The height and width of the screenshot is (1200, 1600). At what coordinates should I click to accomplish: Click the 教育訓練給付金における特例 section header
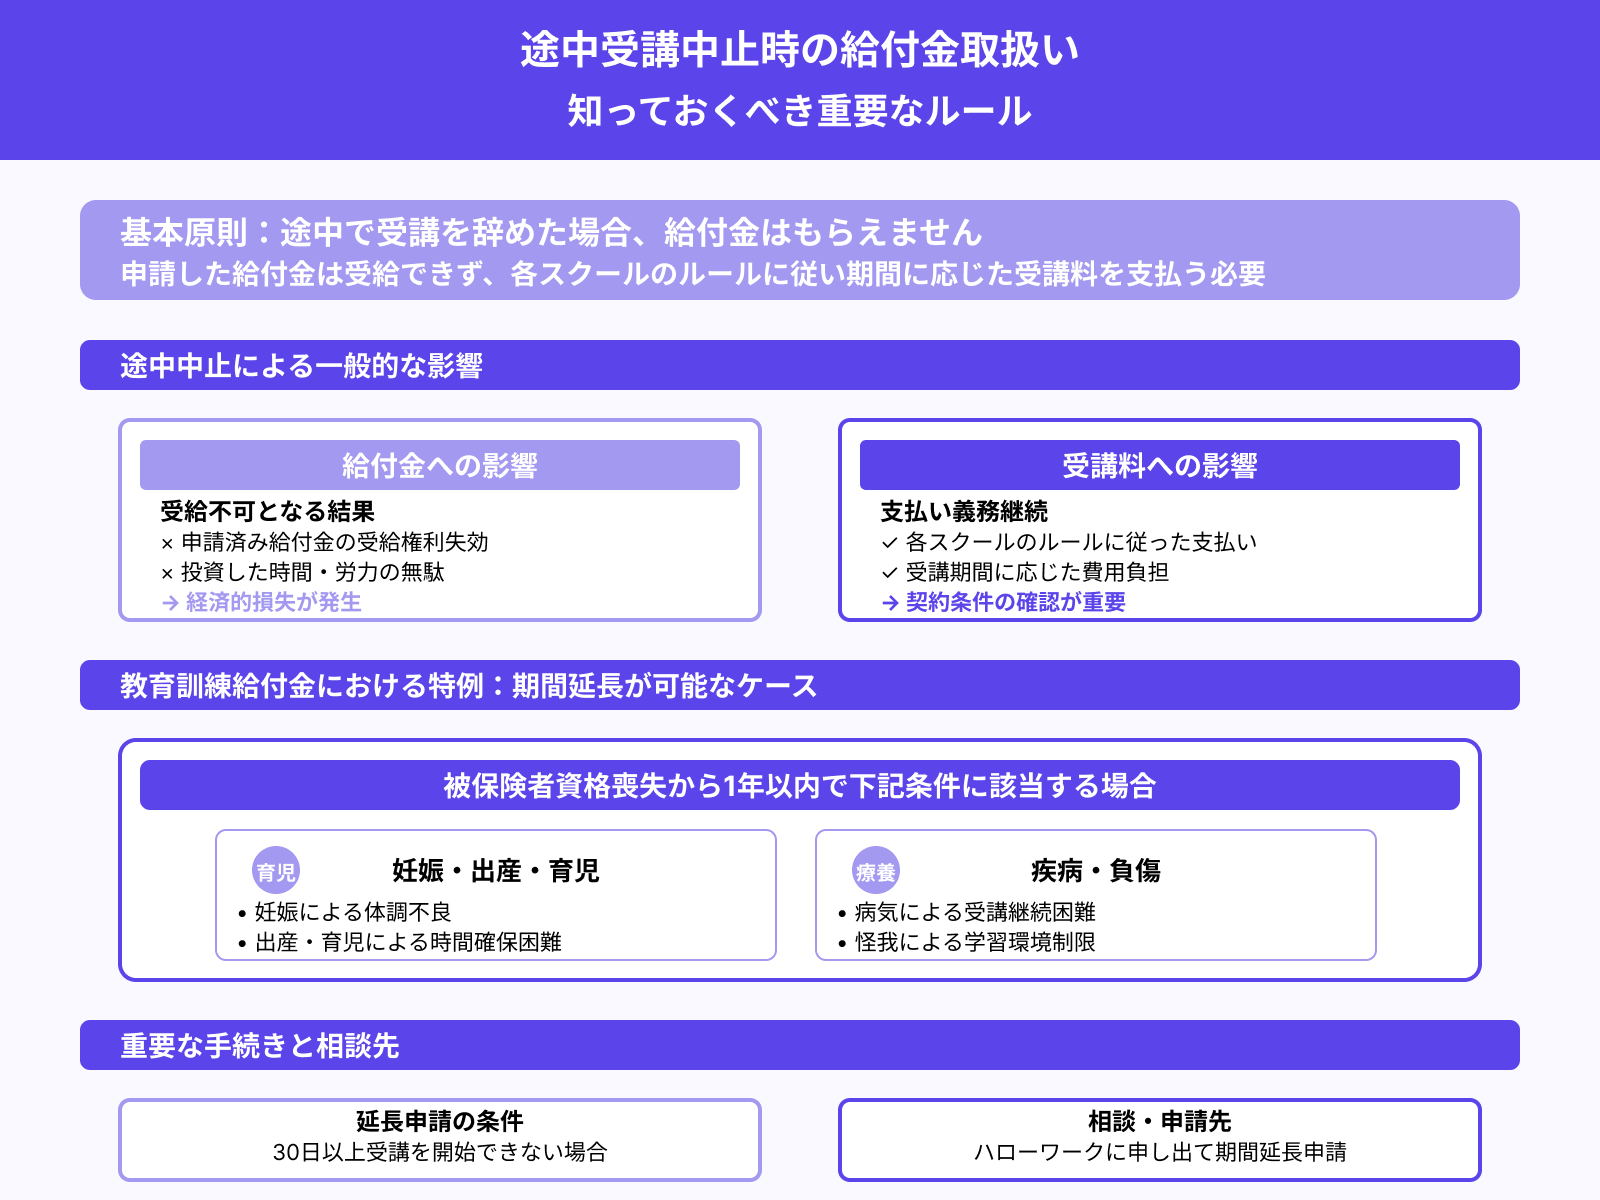(x=800, y=685)
